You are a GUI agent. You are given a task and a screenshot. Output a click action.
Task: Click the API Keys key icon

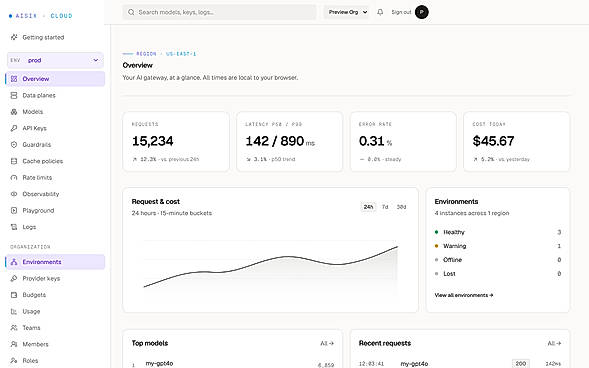pos(14,128)
